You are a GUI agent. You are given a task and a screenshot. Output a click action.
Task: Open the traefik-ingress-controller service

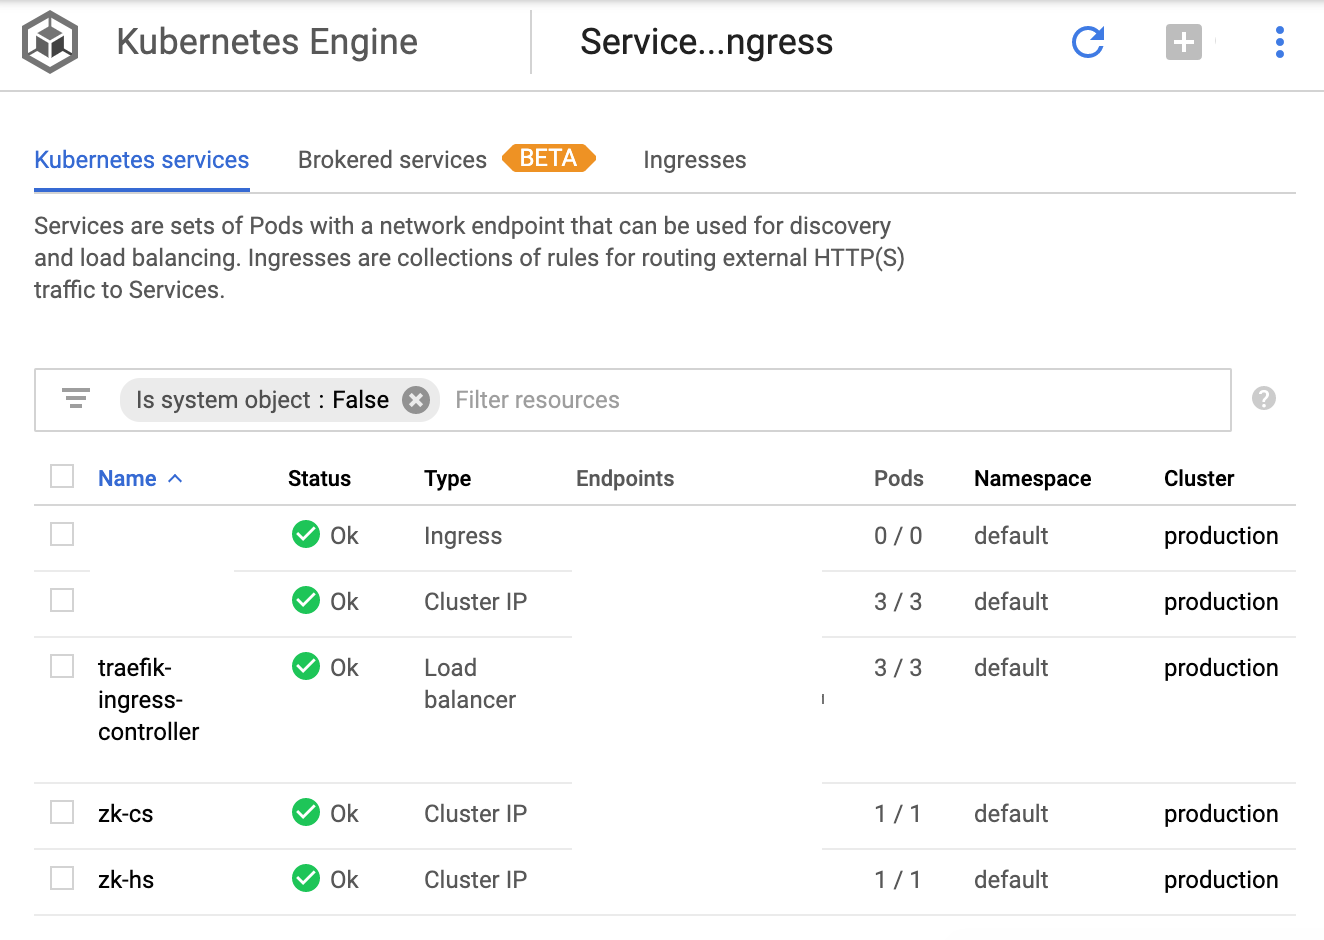pos(148,699)
